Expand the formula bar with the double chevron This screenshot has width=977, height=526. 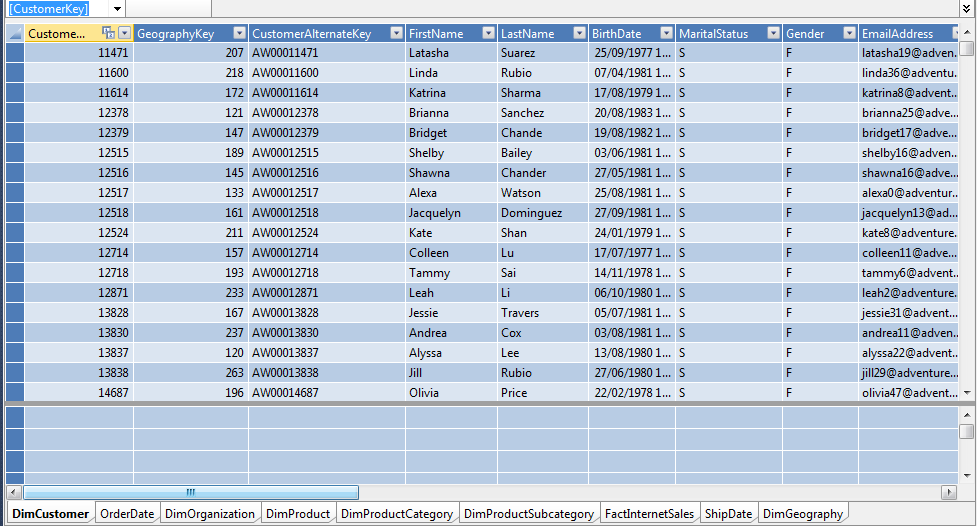966,8
